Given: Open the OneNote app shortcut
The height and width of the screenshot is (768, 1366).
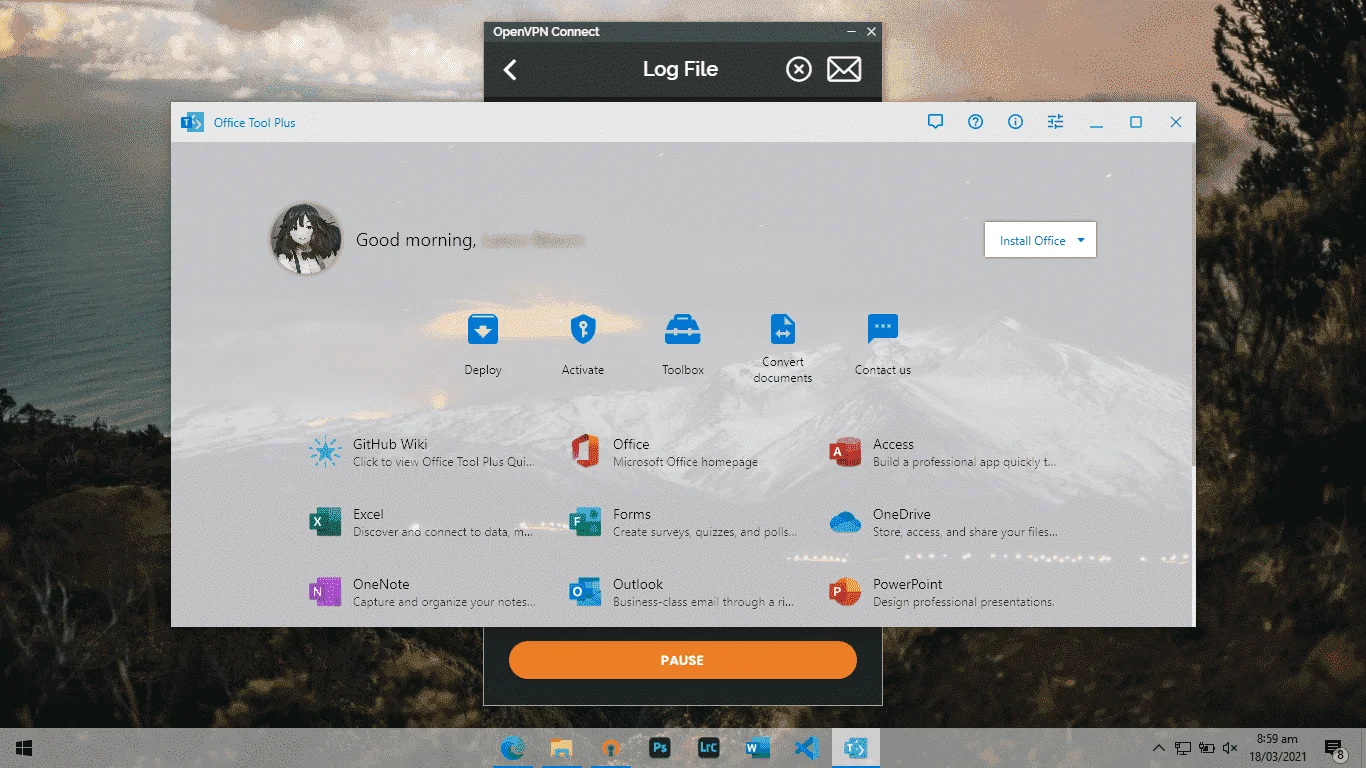Looking at the screenshot, I should click(422, 592).
